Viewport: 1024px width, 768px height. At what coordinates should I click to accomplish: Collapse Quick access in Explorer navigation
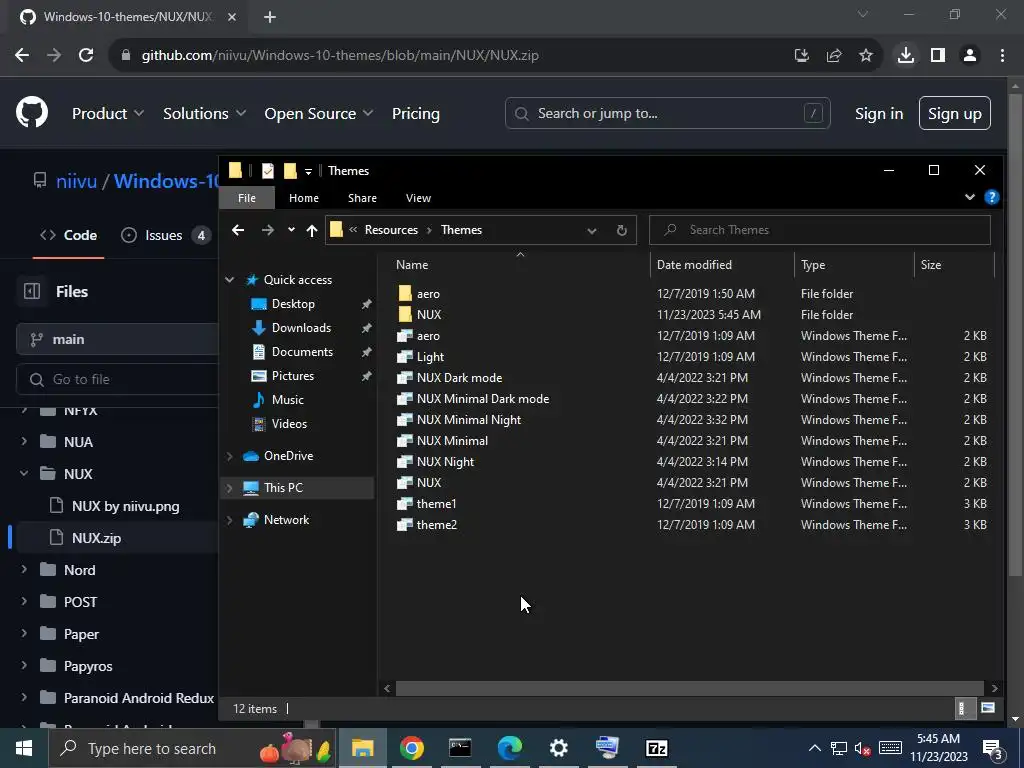coord(230,280)
